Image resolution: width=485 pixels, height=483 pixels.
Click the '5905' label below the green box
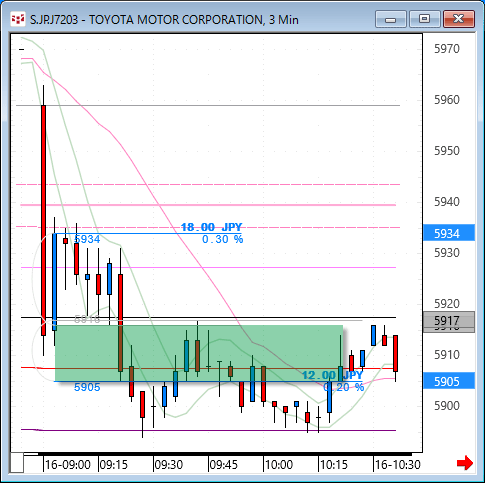coord(87,387)
